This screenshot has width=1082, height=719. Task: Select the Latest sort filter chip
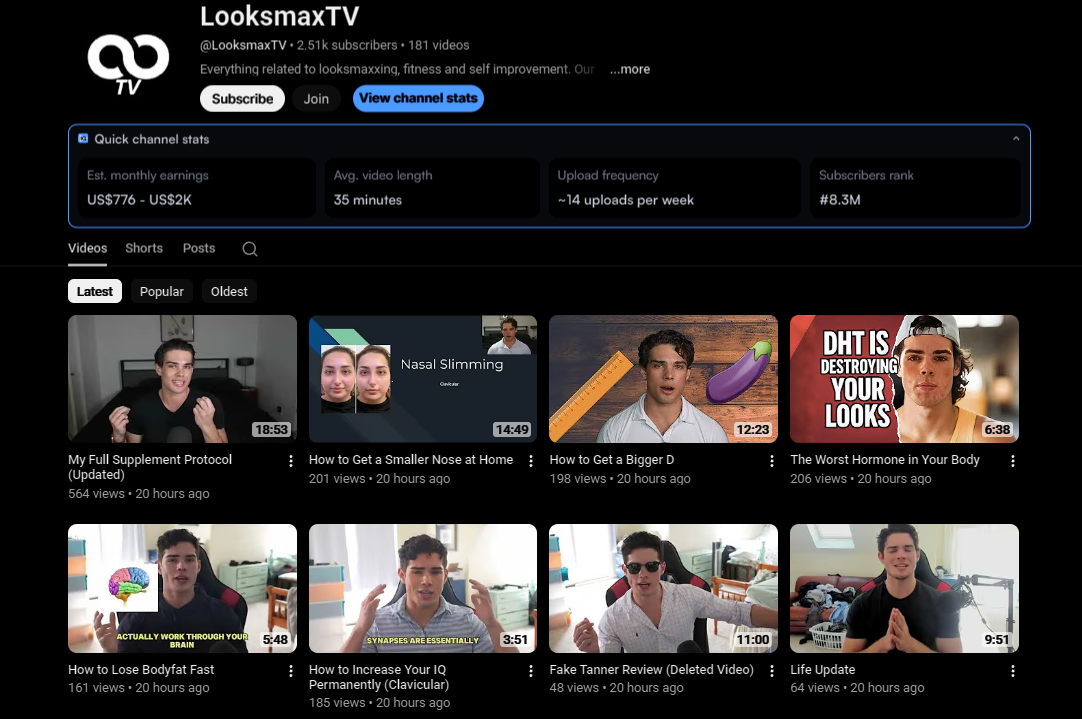[x=95, y=292]
